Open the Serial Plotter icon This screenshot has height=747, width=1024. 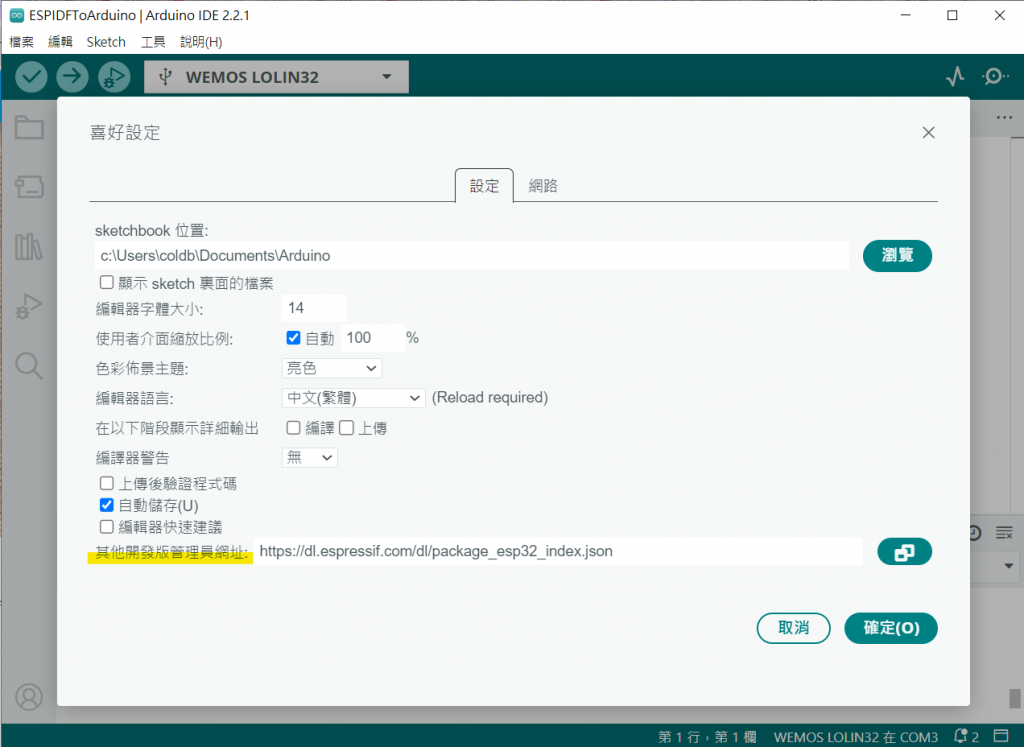click(955, 76)
